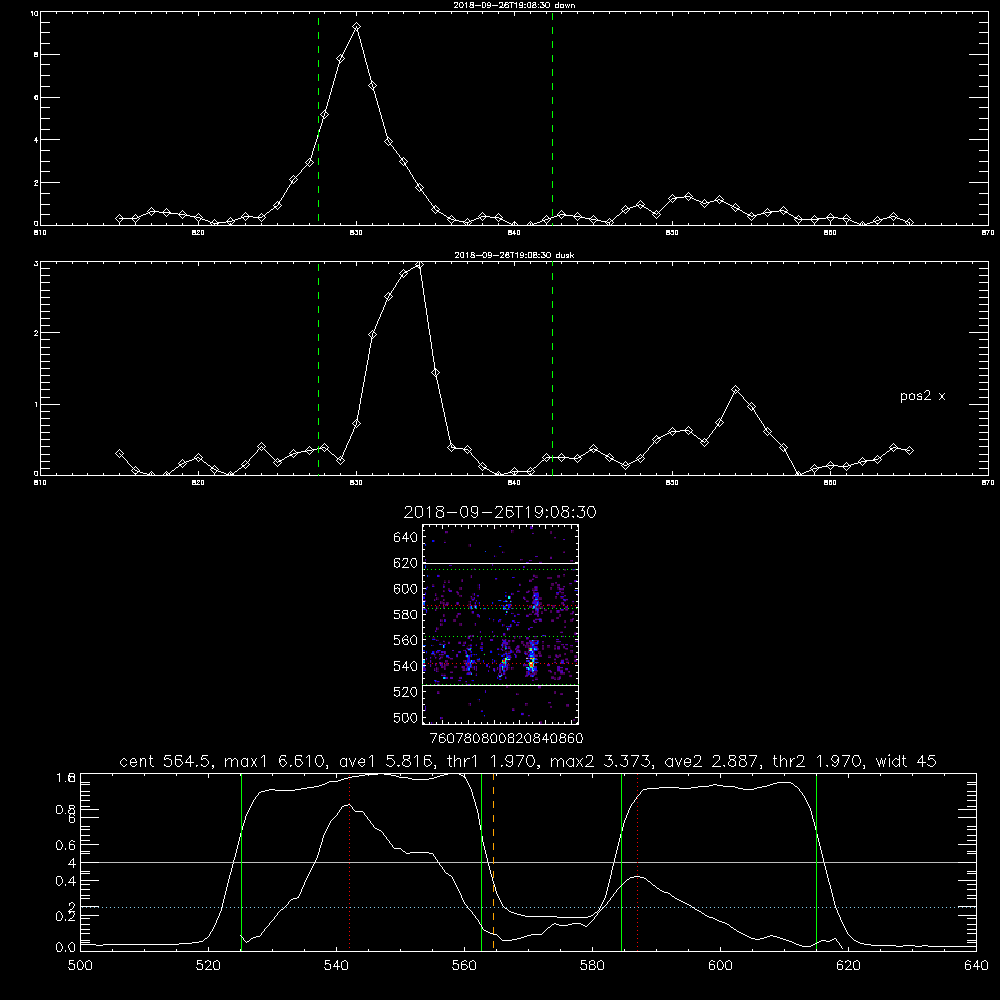The width and height of the screenshot is (1000, 1000).
Task: Click the 'pos2 x' label
Action: [922, 396]
